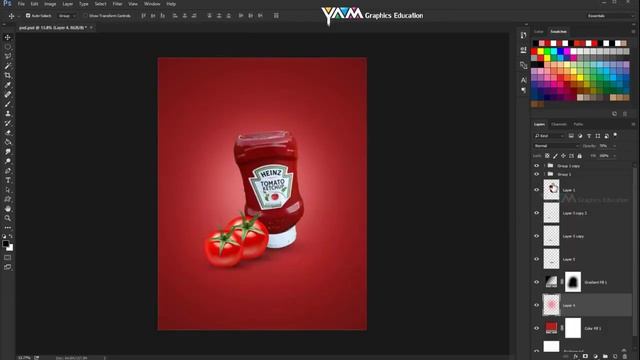Hide the Layer 5 copy 2 layer
640x360 pixels.
pyautogui.click(x=536, y=213)
